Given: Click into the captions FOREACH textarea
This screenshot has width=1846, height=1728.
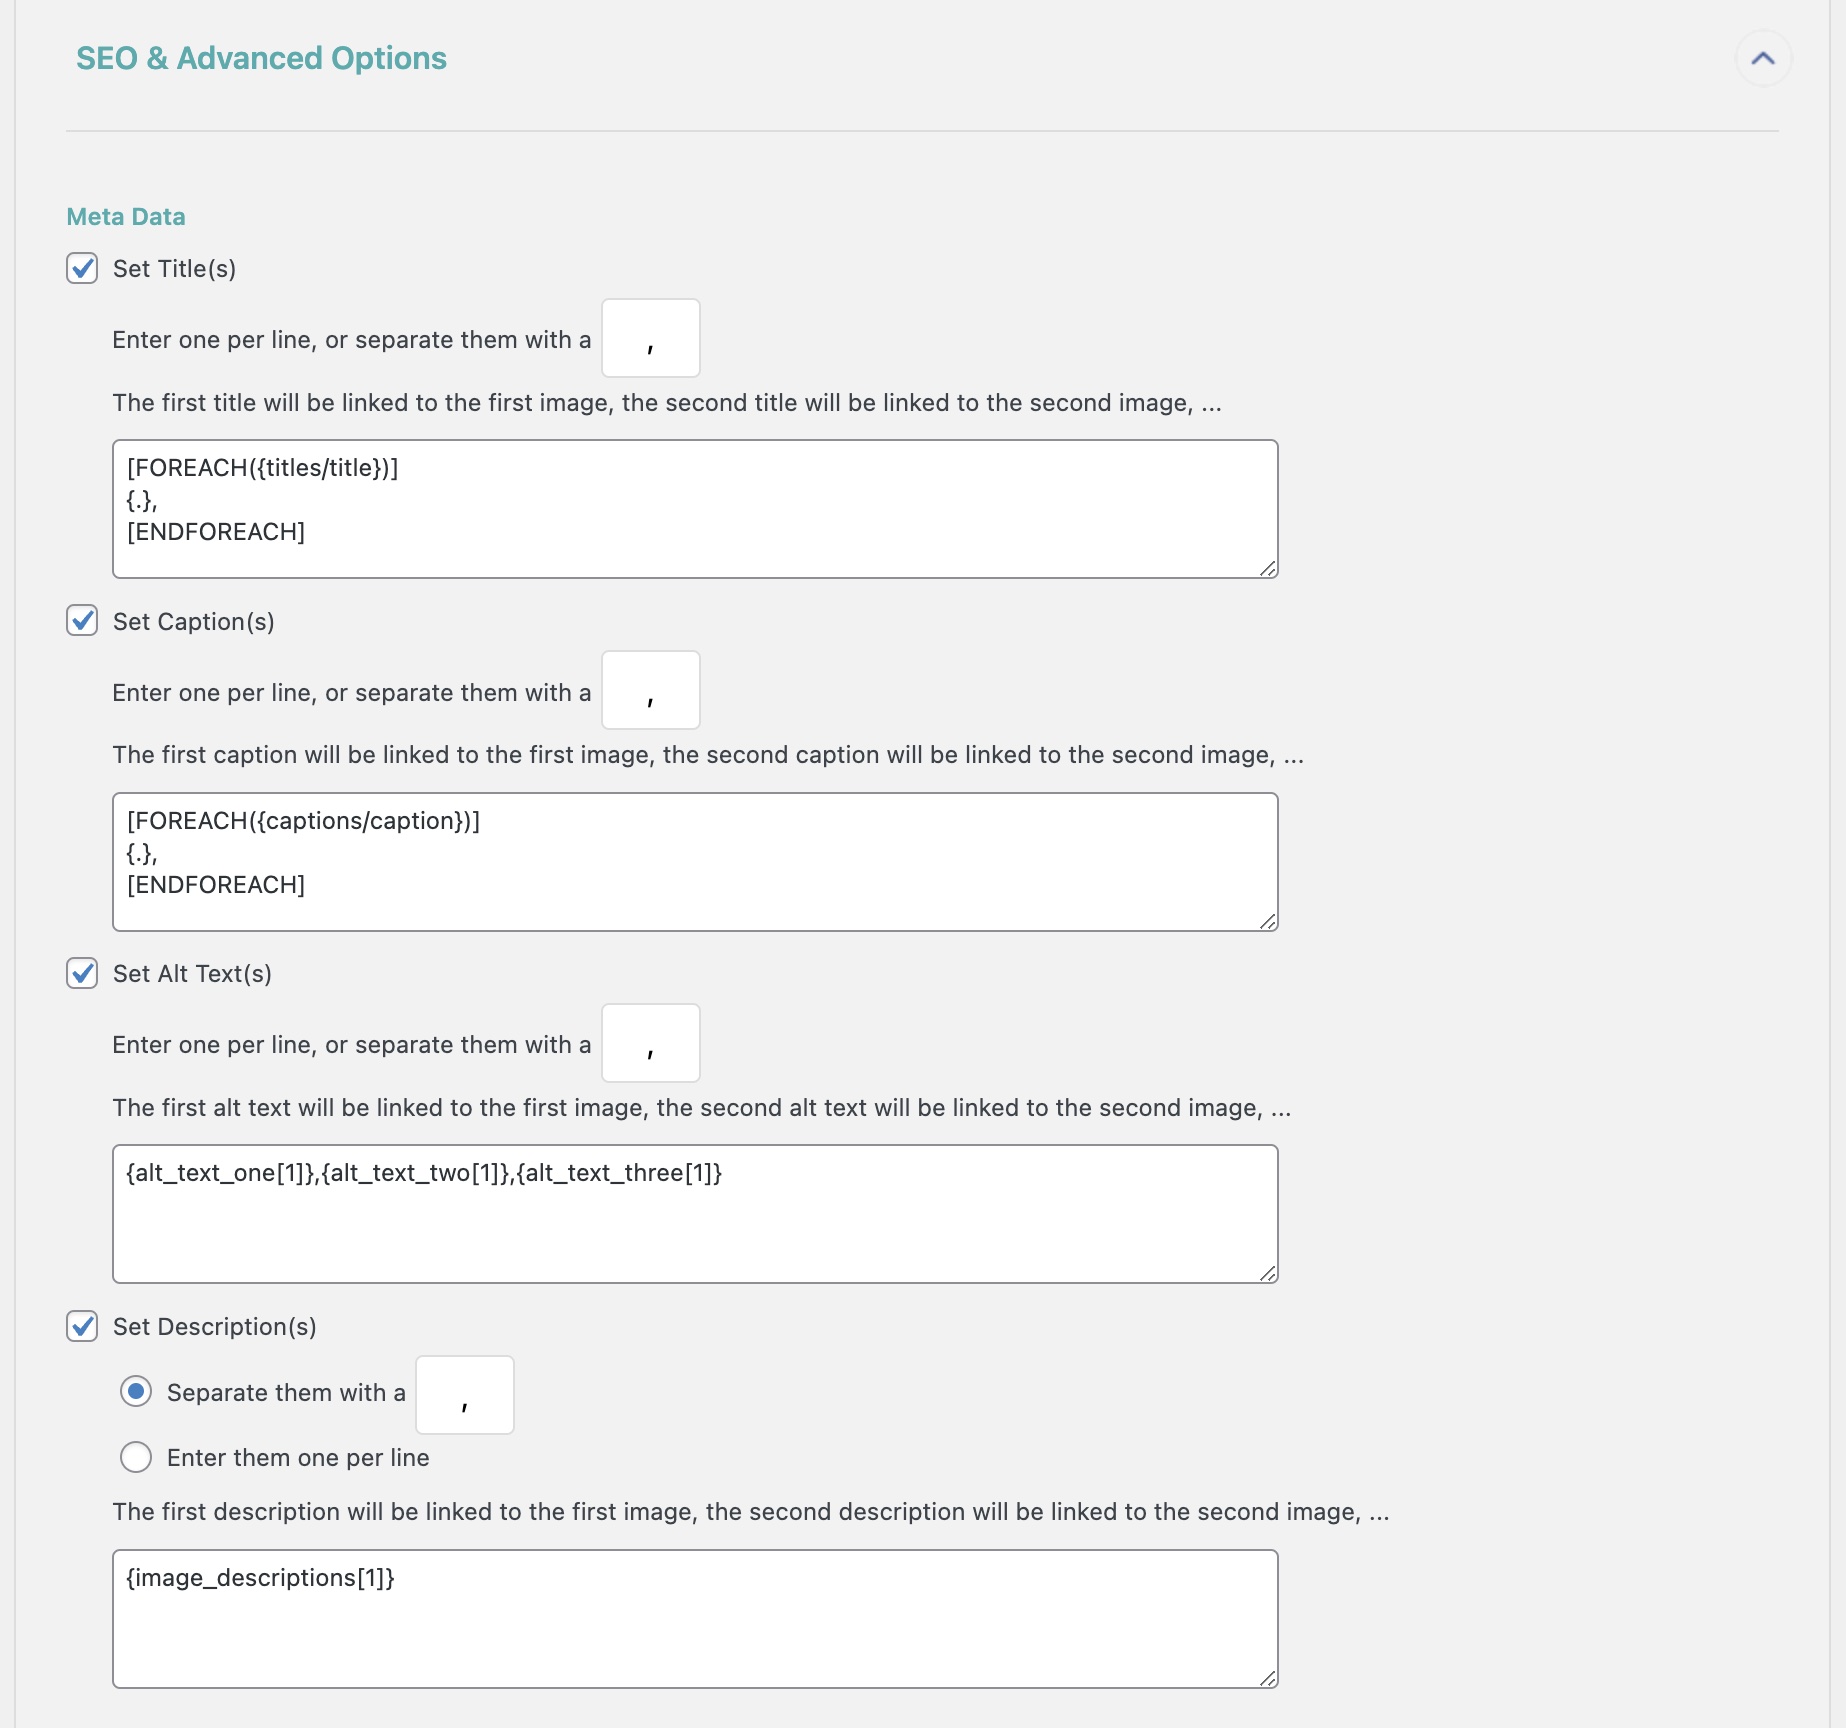Looking at the screenshot, I should [x=694, y=861].
